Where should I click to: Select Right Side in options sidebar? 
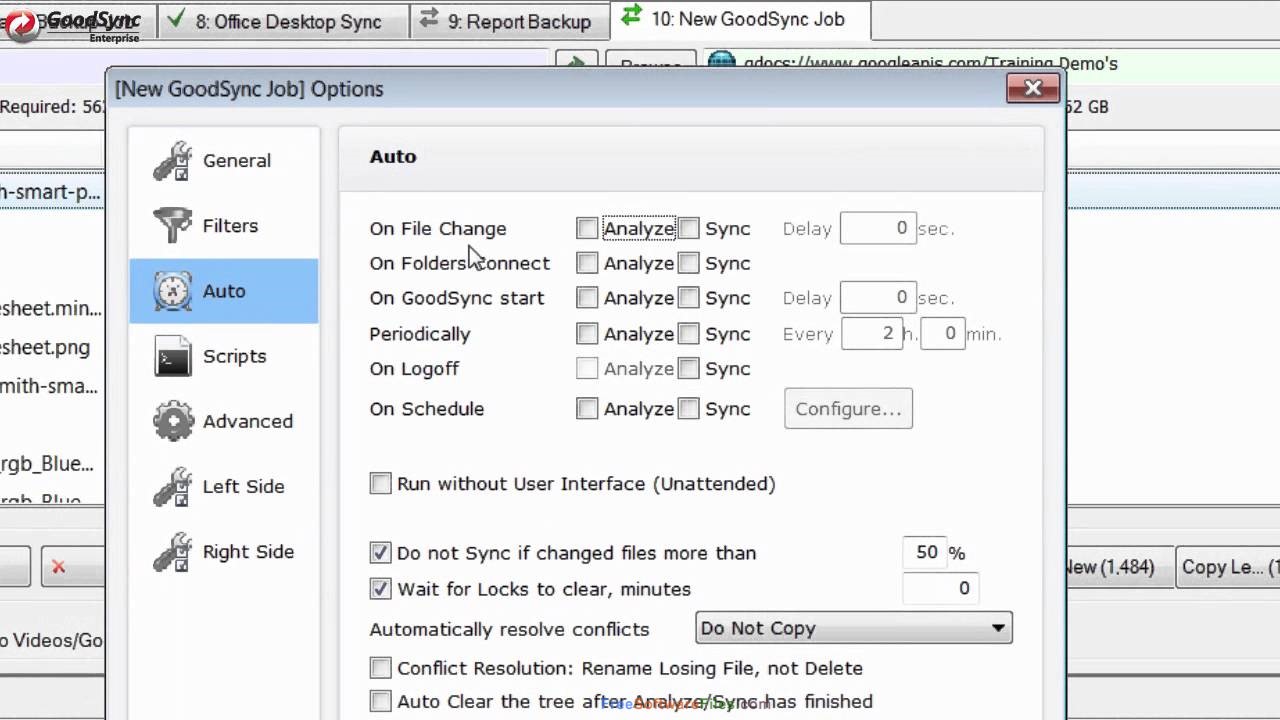click(x=224, y=551)
